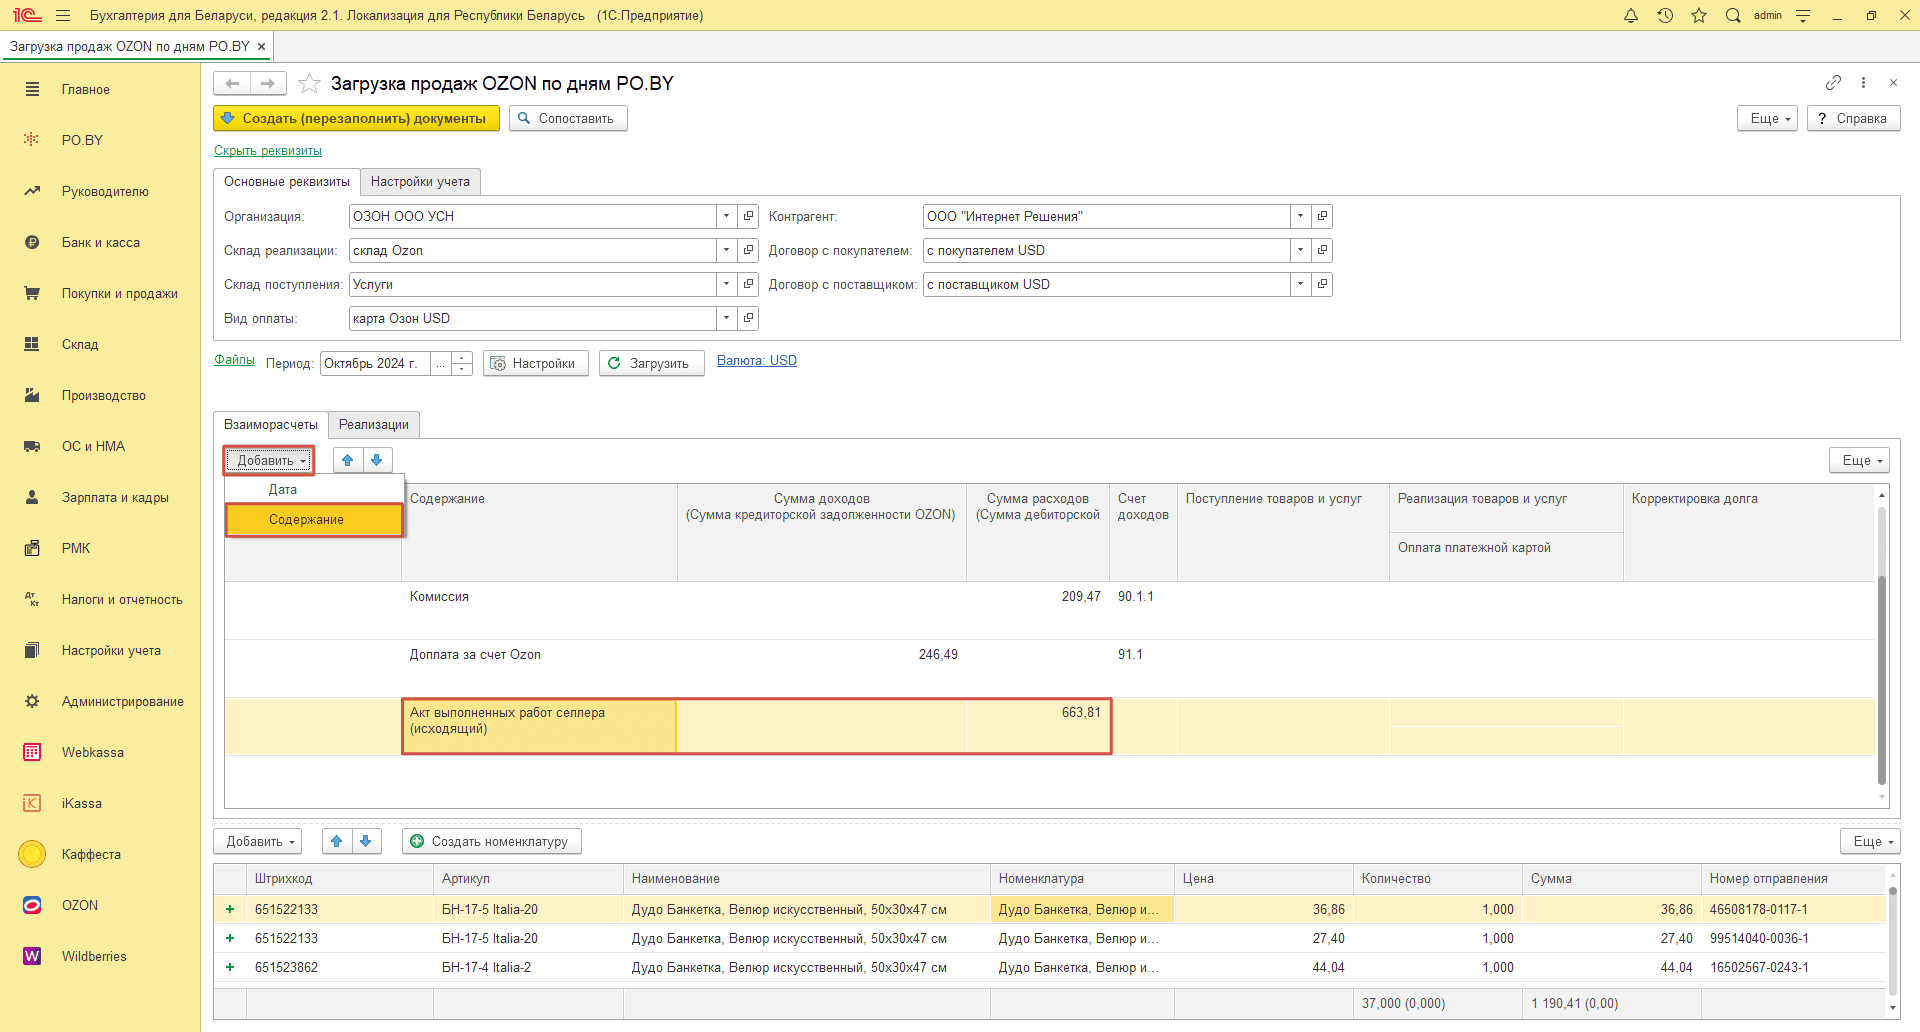The height and width of the screenshot is (1032, 1920).
Task: Copy link to this form
Action: (1833, 82)
